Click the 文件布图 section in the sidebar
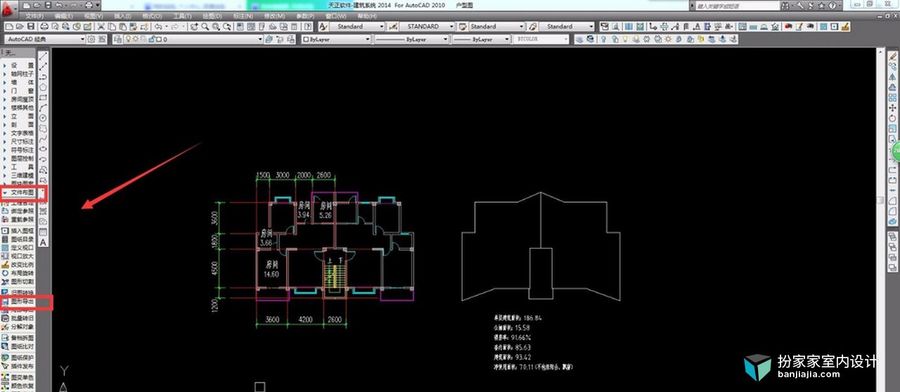Image resolution: width=900 pixels, height=392 pixels. [x=23, y=193]
